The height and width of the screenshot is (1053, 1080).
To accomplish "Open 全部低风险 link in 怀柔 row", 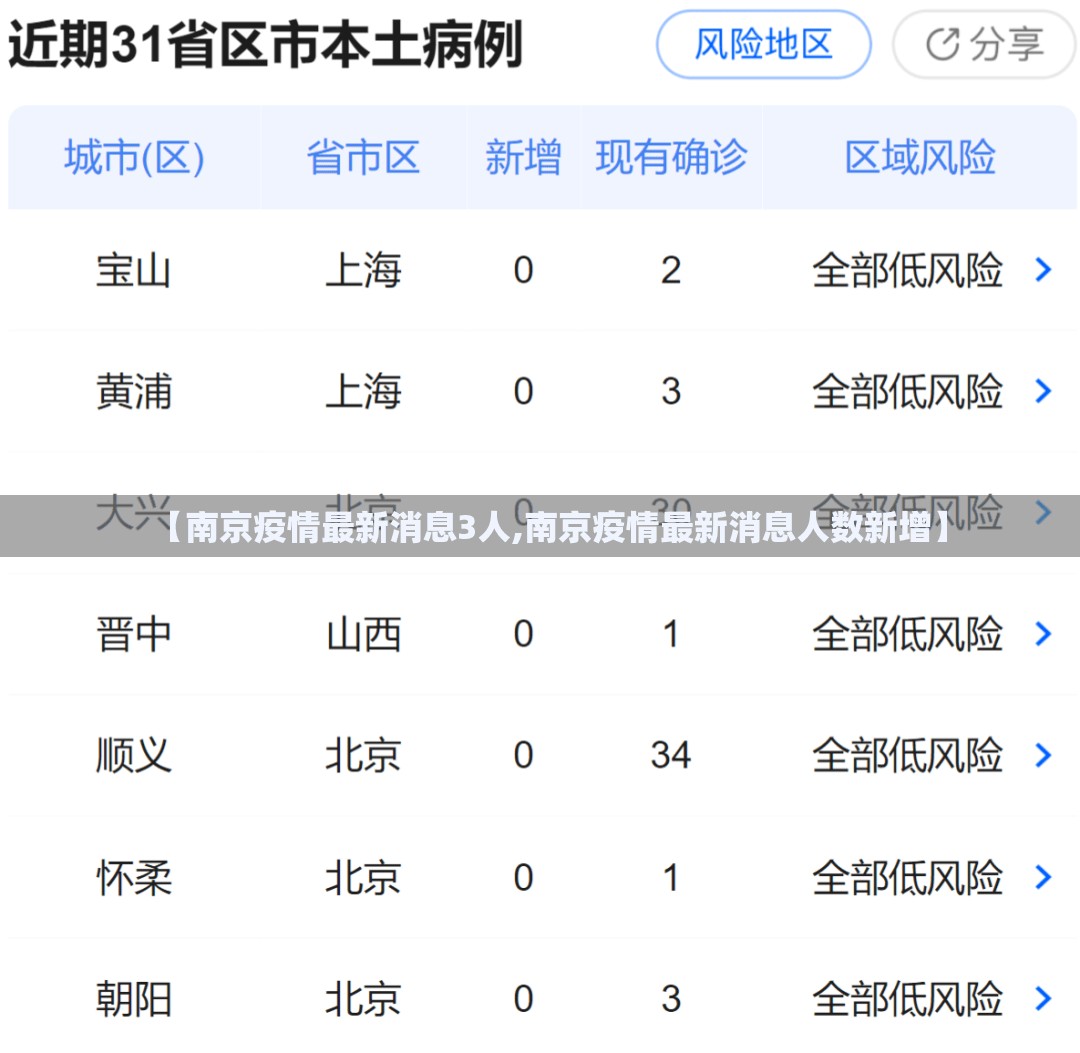I will coord(907,877).
